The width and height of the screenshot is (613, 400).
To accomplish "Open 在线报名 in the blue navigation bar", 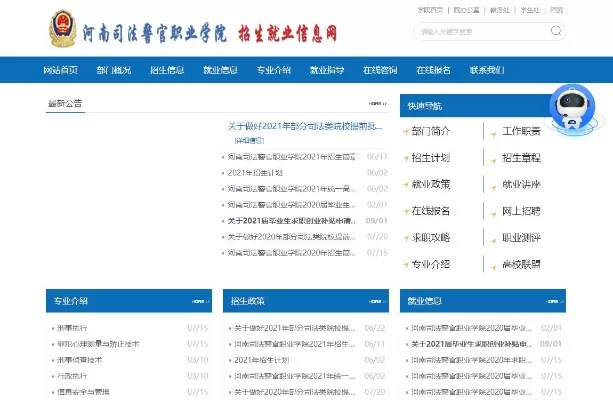I will [433, 70].
